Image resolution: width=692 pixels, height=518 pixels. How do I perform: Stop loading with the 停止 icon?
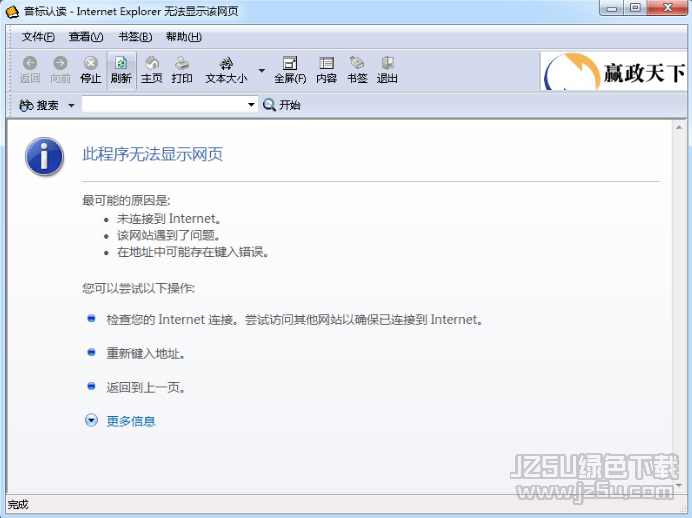coord(91,63)
